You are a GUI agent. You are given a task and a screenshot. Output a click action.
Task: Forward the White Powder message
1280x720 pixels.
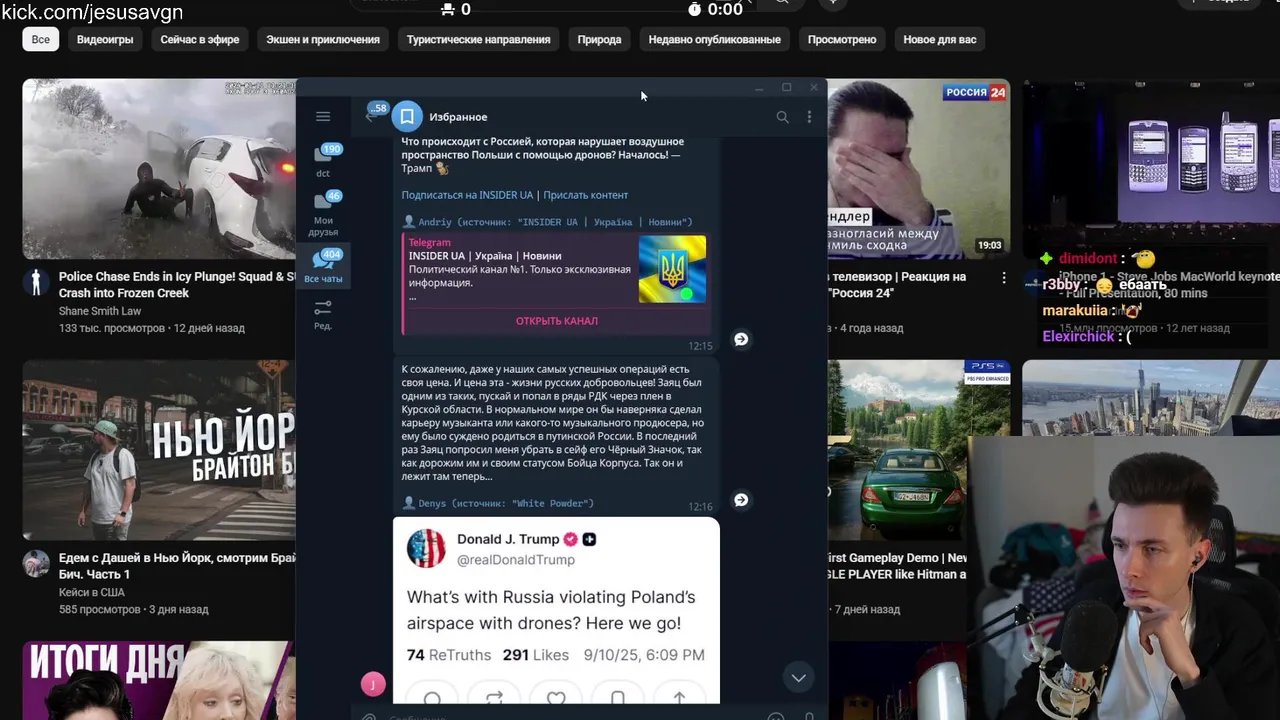tap(741, 500)
